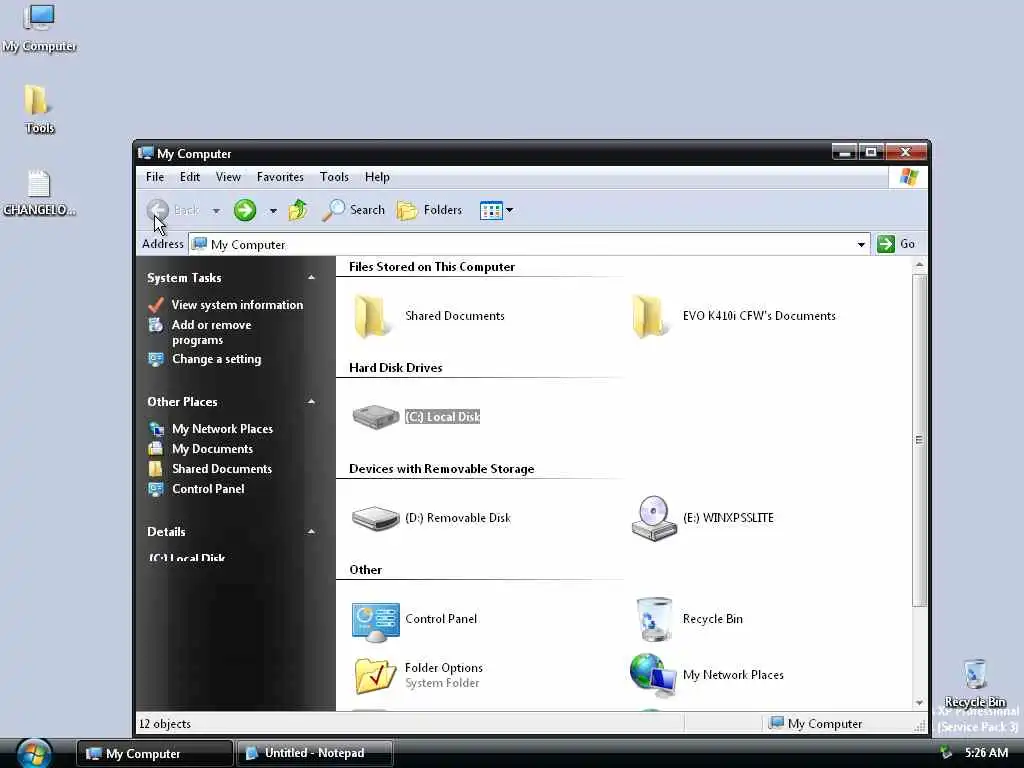The width and height of the screenshot is (1024, 768).
Task: Click Change a setting link
Action: 216,359
